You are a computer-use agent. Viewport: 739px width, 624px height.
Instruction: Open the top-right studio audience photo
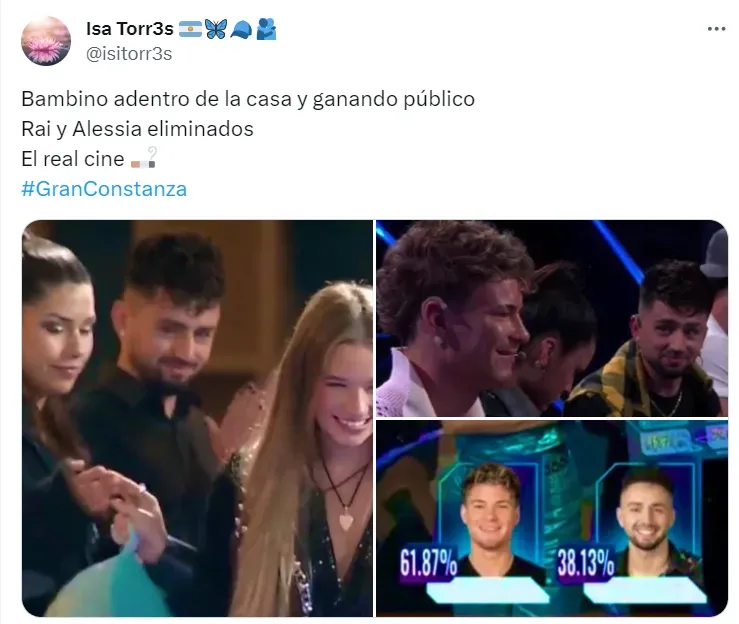pyautogui.click(x=552, y=319)
